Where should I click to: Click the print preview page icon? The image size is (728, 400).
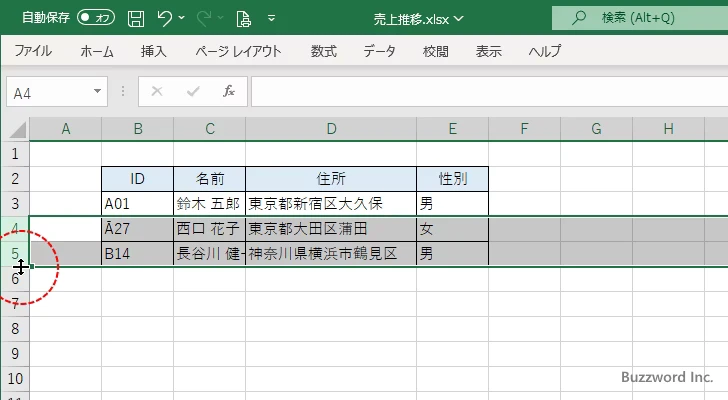click(243, 19)
